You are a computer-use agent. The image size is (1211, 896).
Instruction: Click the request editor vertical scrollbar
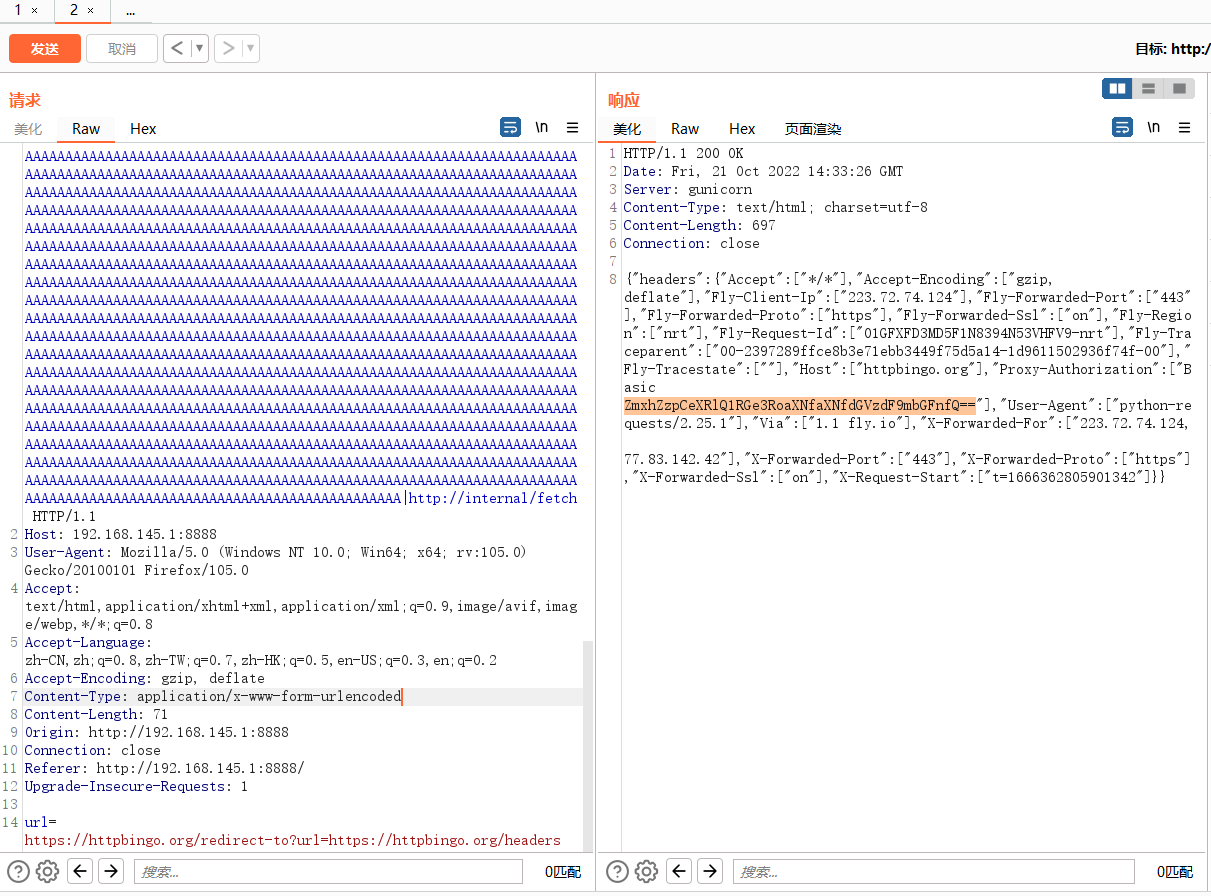[588, 744]
